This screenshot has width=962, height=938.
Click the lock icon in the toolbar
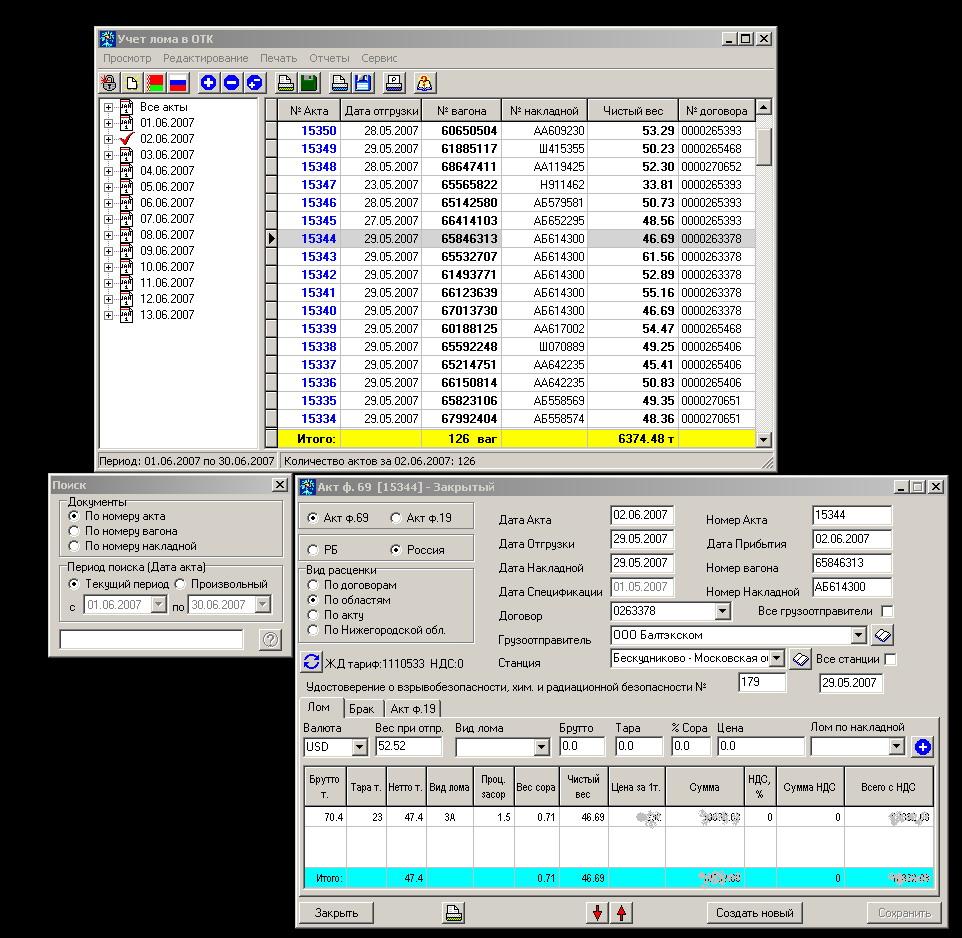[110, 83]
